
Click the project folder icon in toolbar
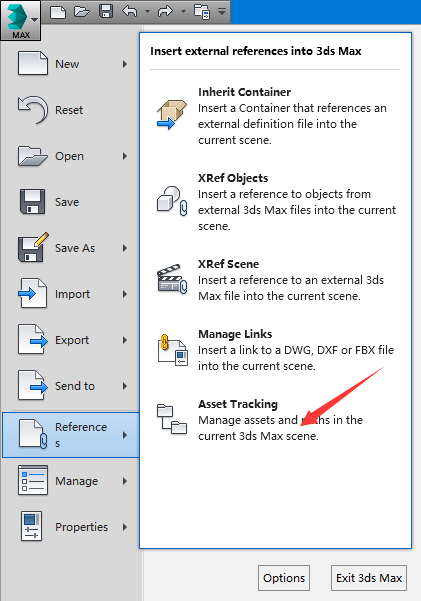(x=202, y=11)
